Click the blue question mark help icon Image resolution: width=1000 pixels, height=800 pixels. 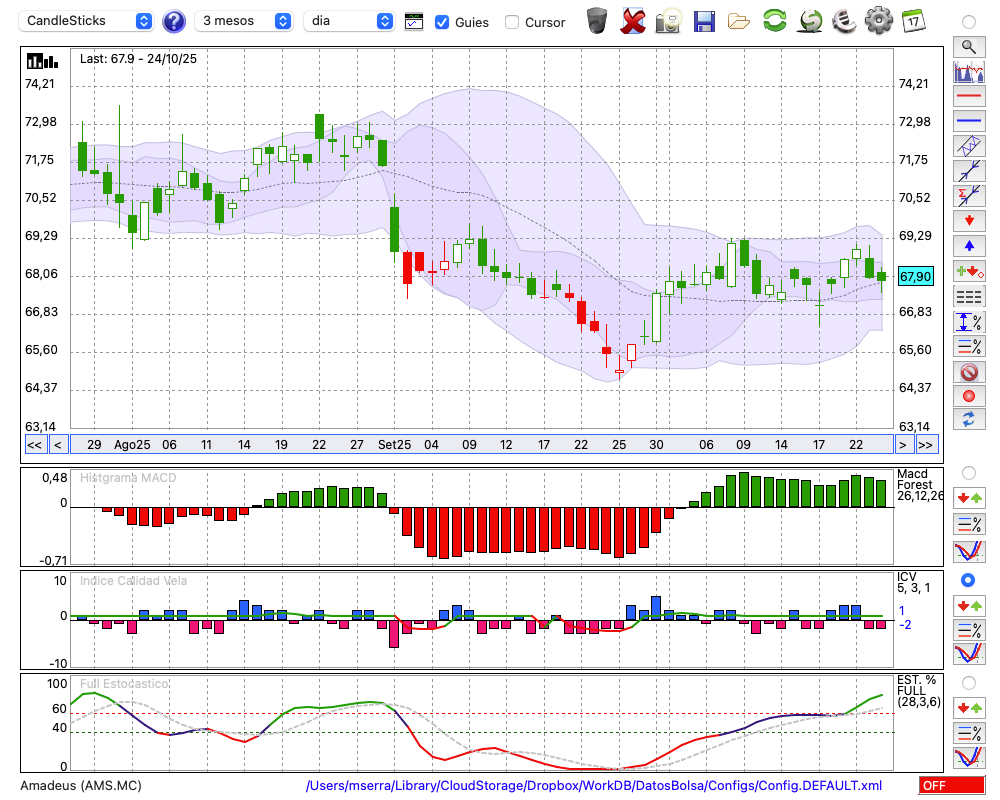coord(173,22)
